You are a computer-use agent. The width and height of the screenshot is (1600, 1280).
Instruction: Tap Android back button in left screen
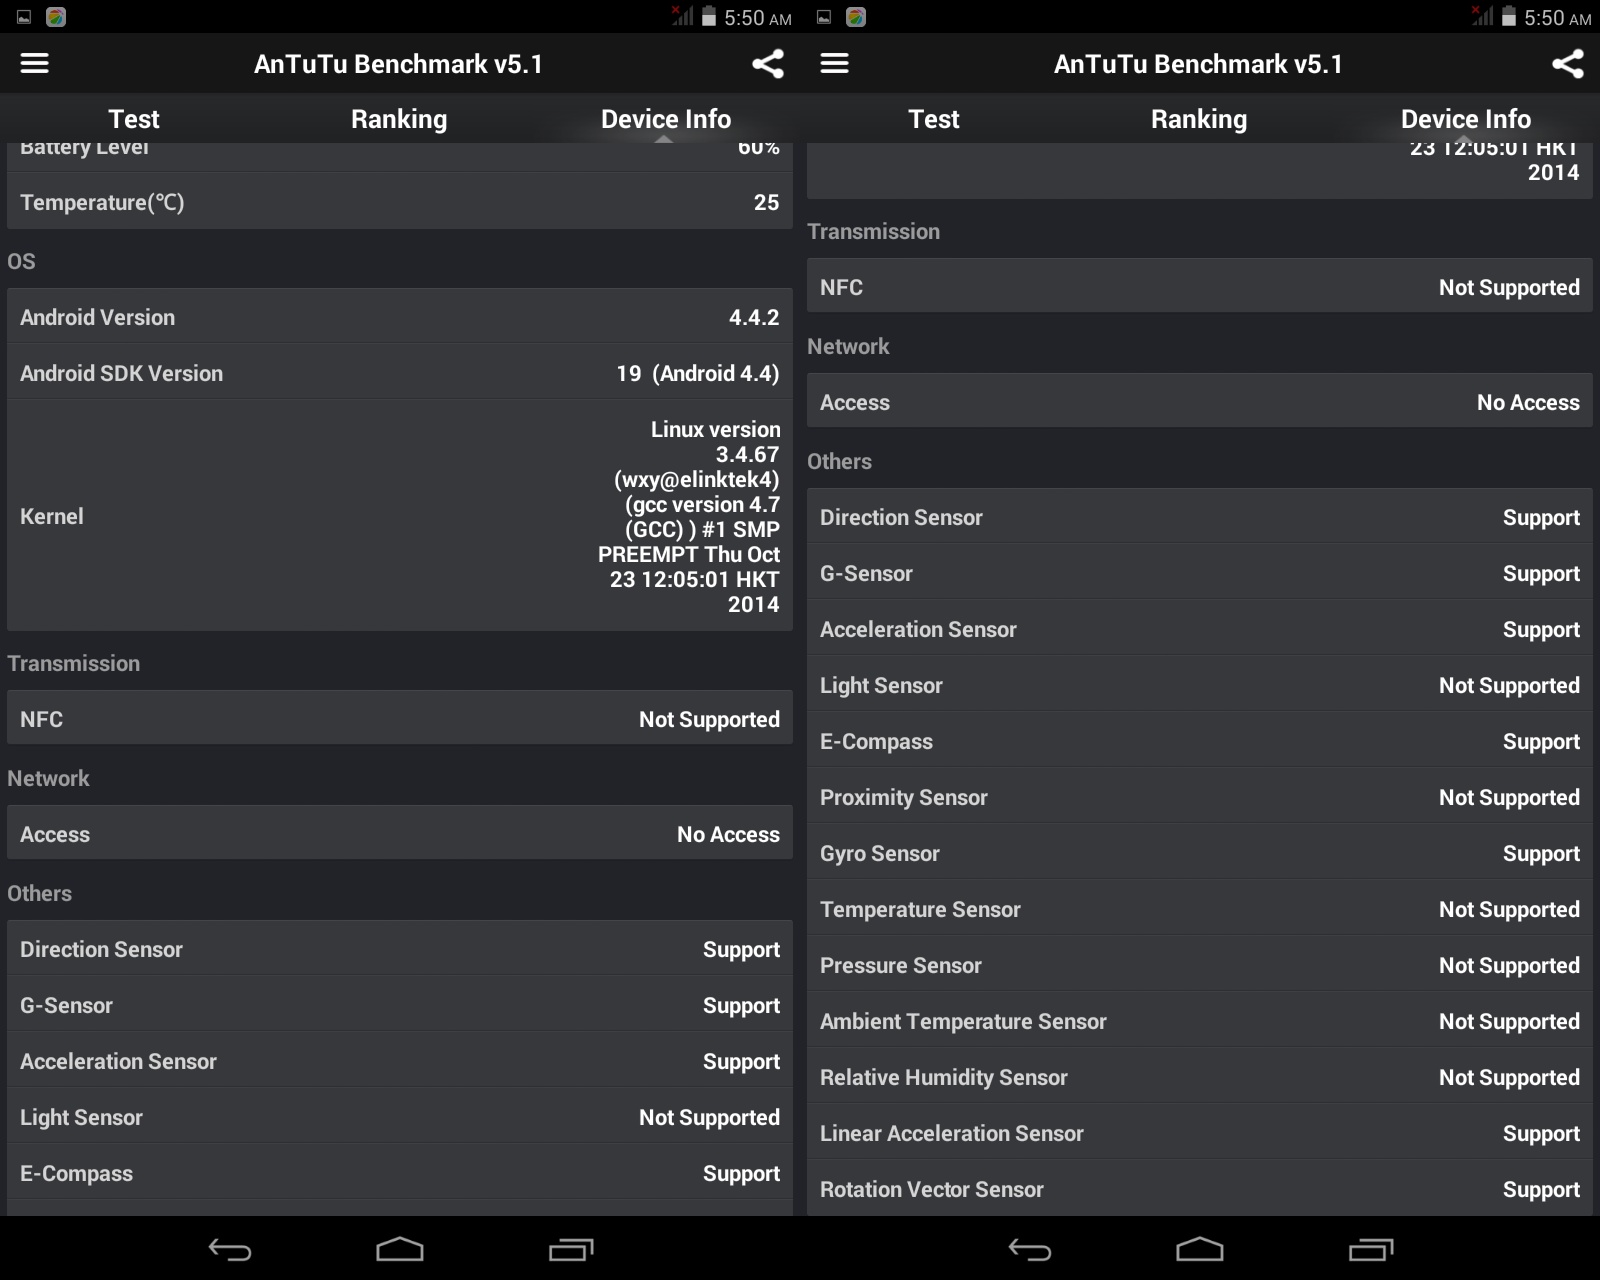(230, 1249)
